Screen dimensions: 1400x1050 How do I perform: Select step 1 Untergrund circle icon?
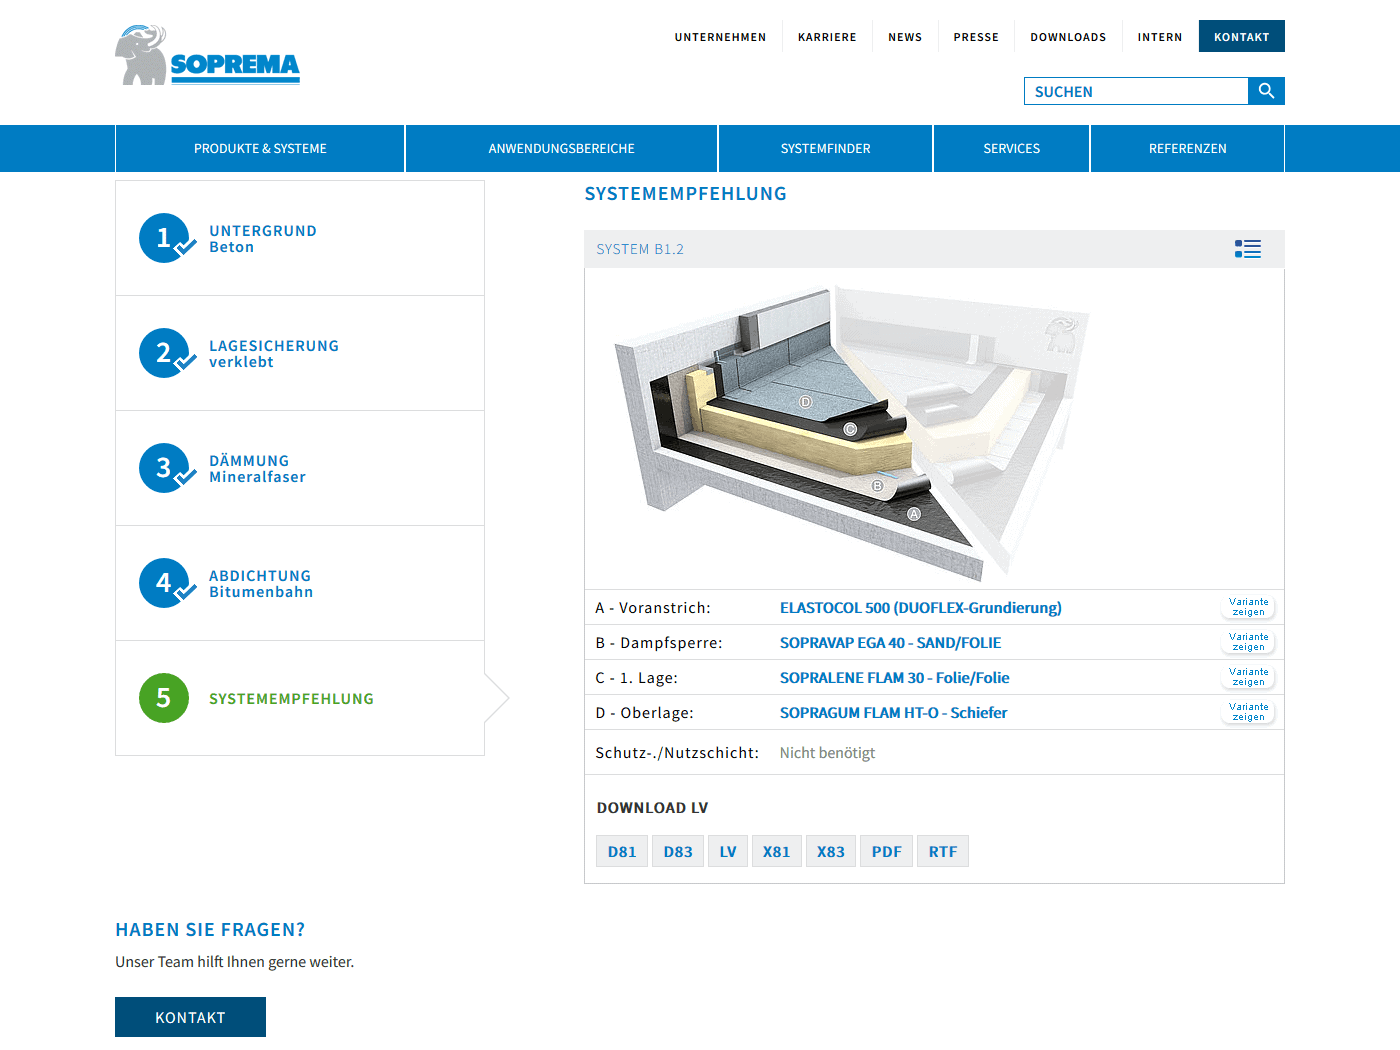164,238
